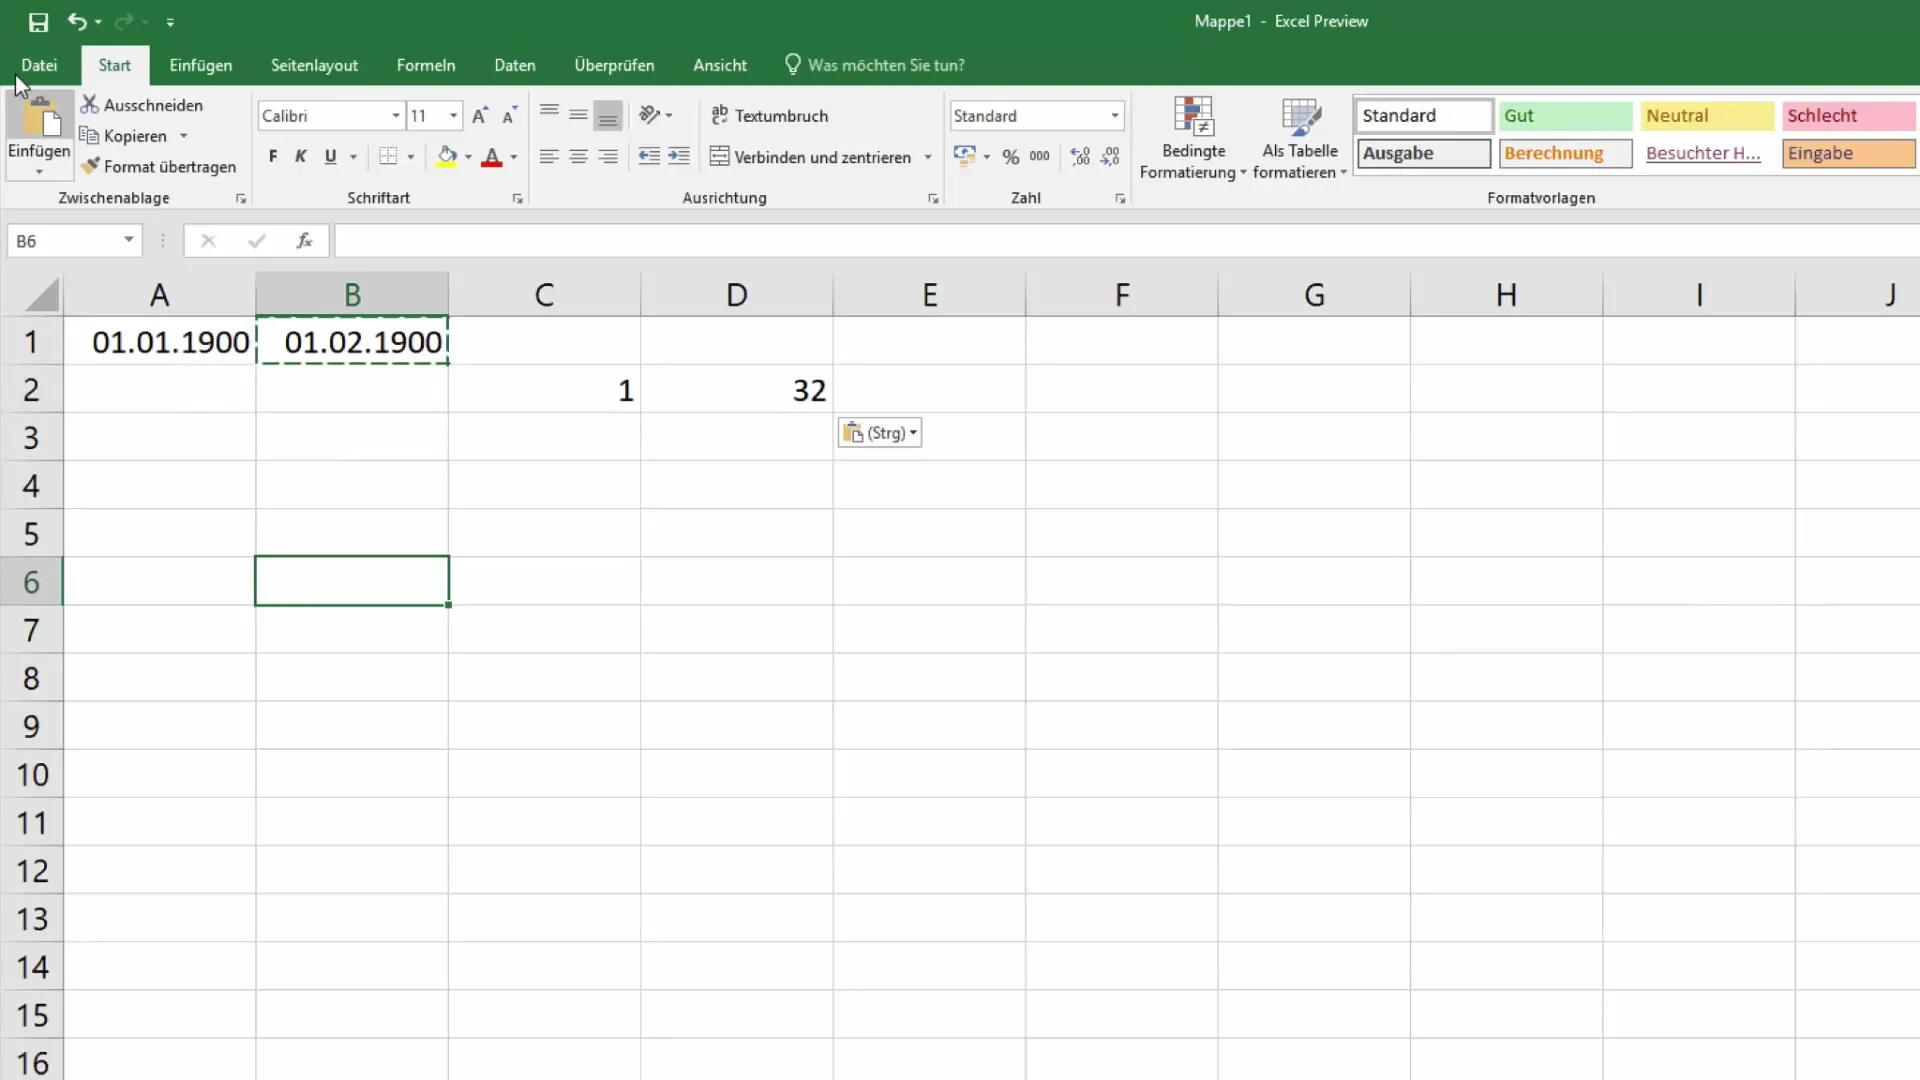Viewport: 1920px width, 1080px height.
Task: Click Verbinden und zentrieren
Action: (810, 157)
